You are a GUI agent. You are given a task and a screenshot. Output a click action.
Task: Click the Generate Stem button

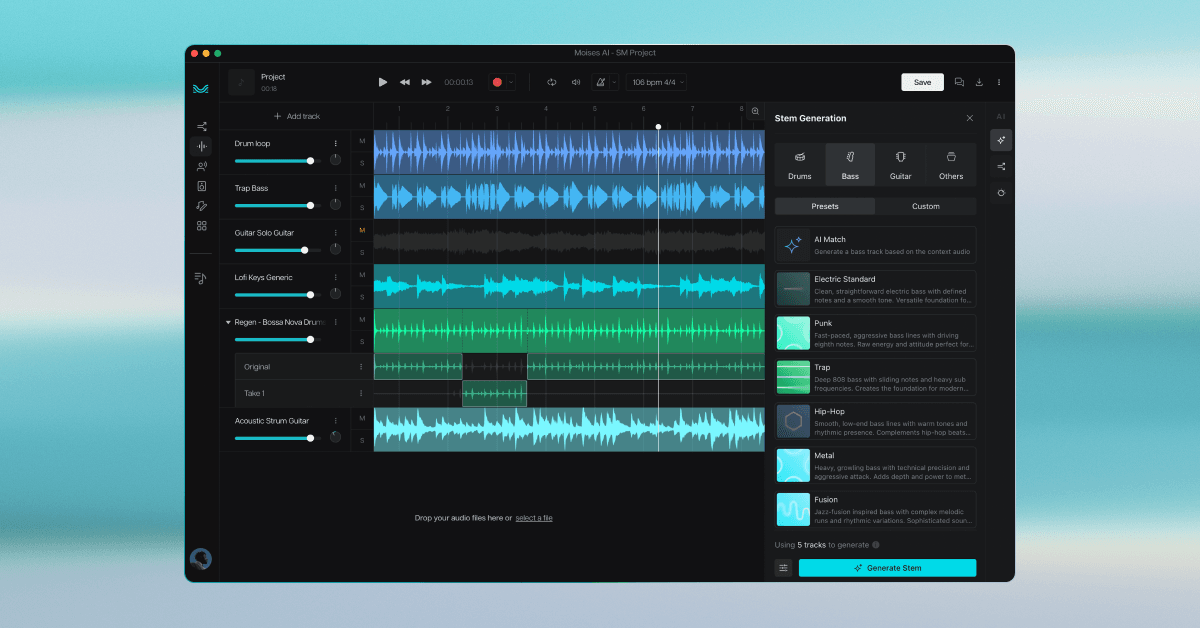tap(887, 568)
